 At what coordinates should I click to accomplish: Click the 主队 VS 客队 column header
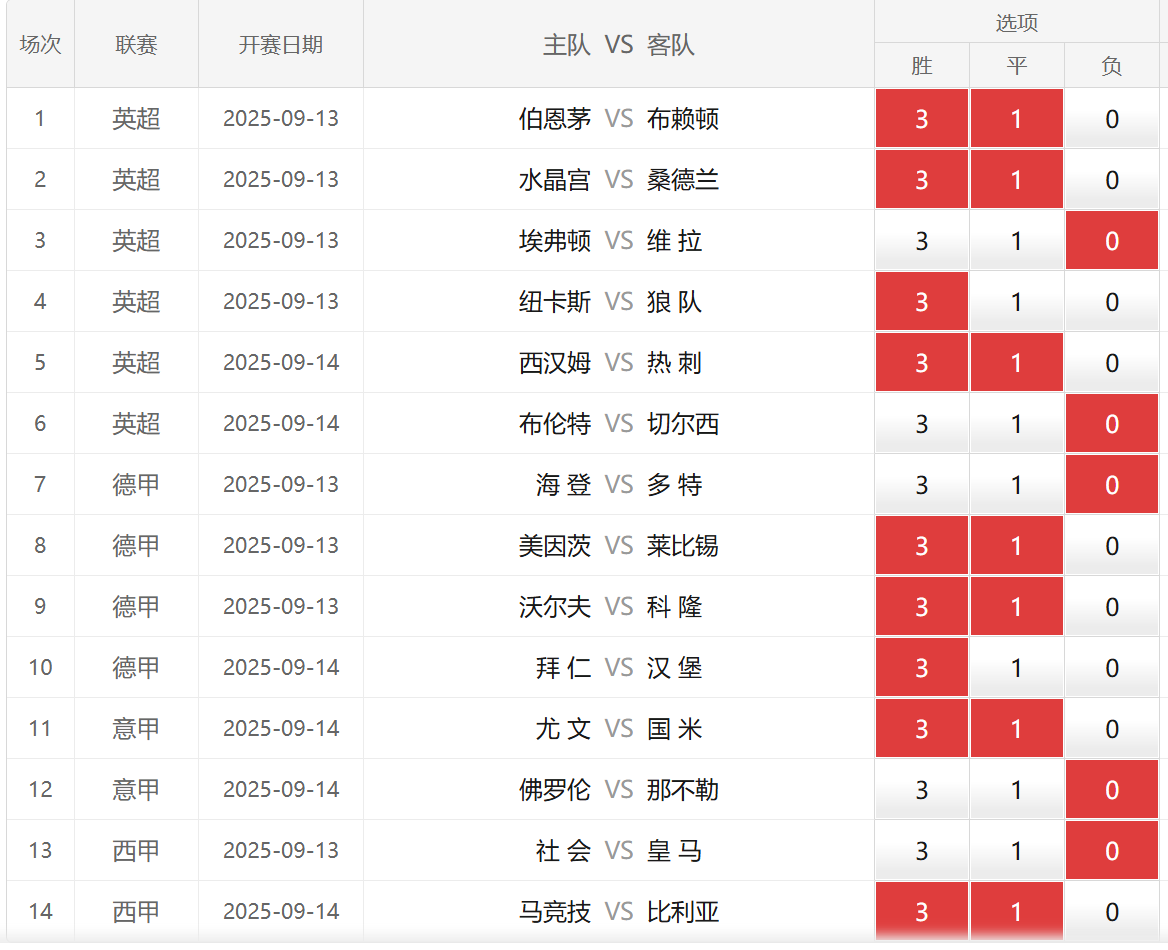(618, 45)
